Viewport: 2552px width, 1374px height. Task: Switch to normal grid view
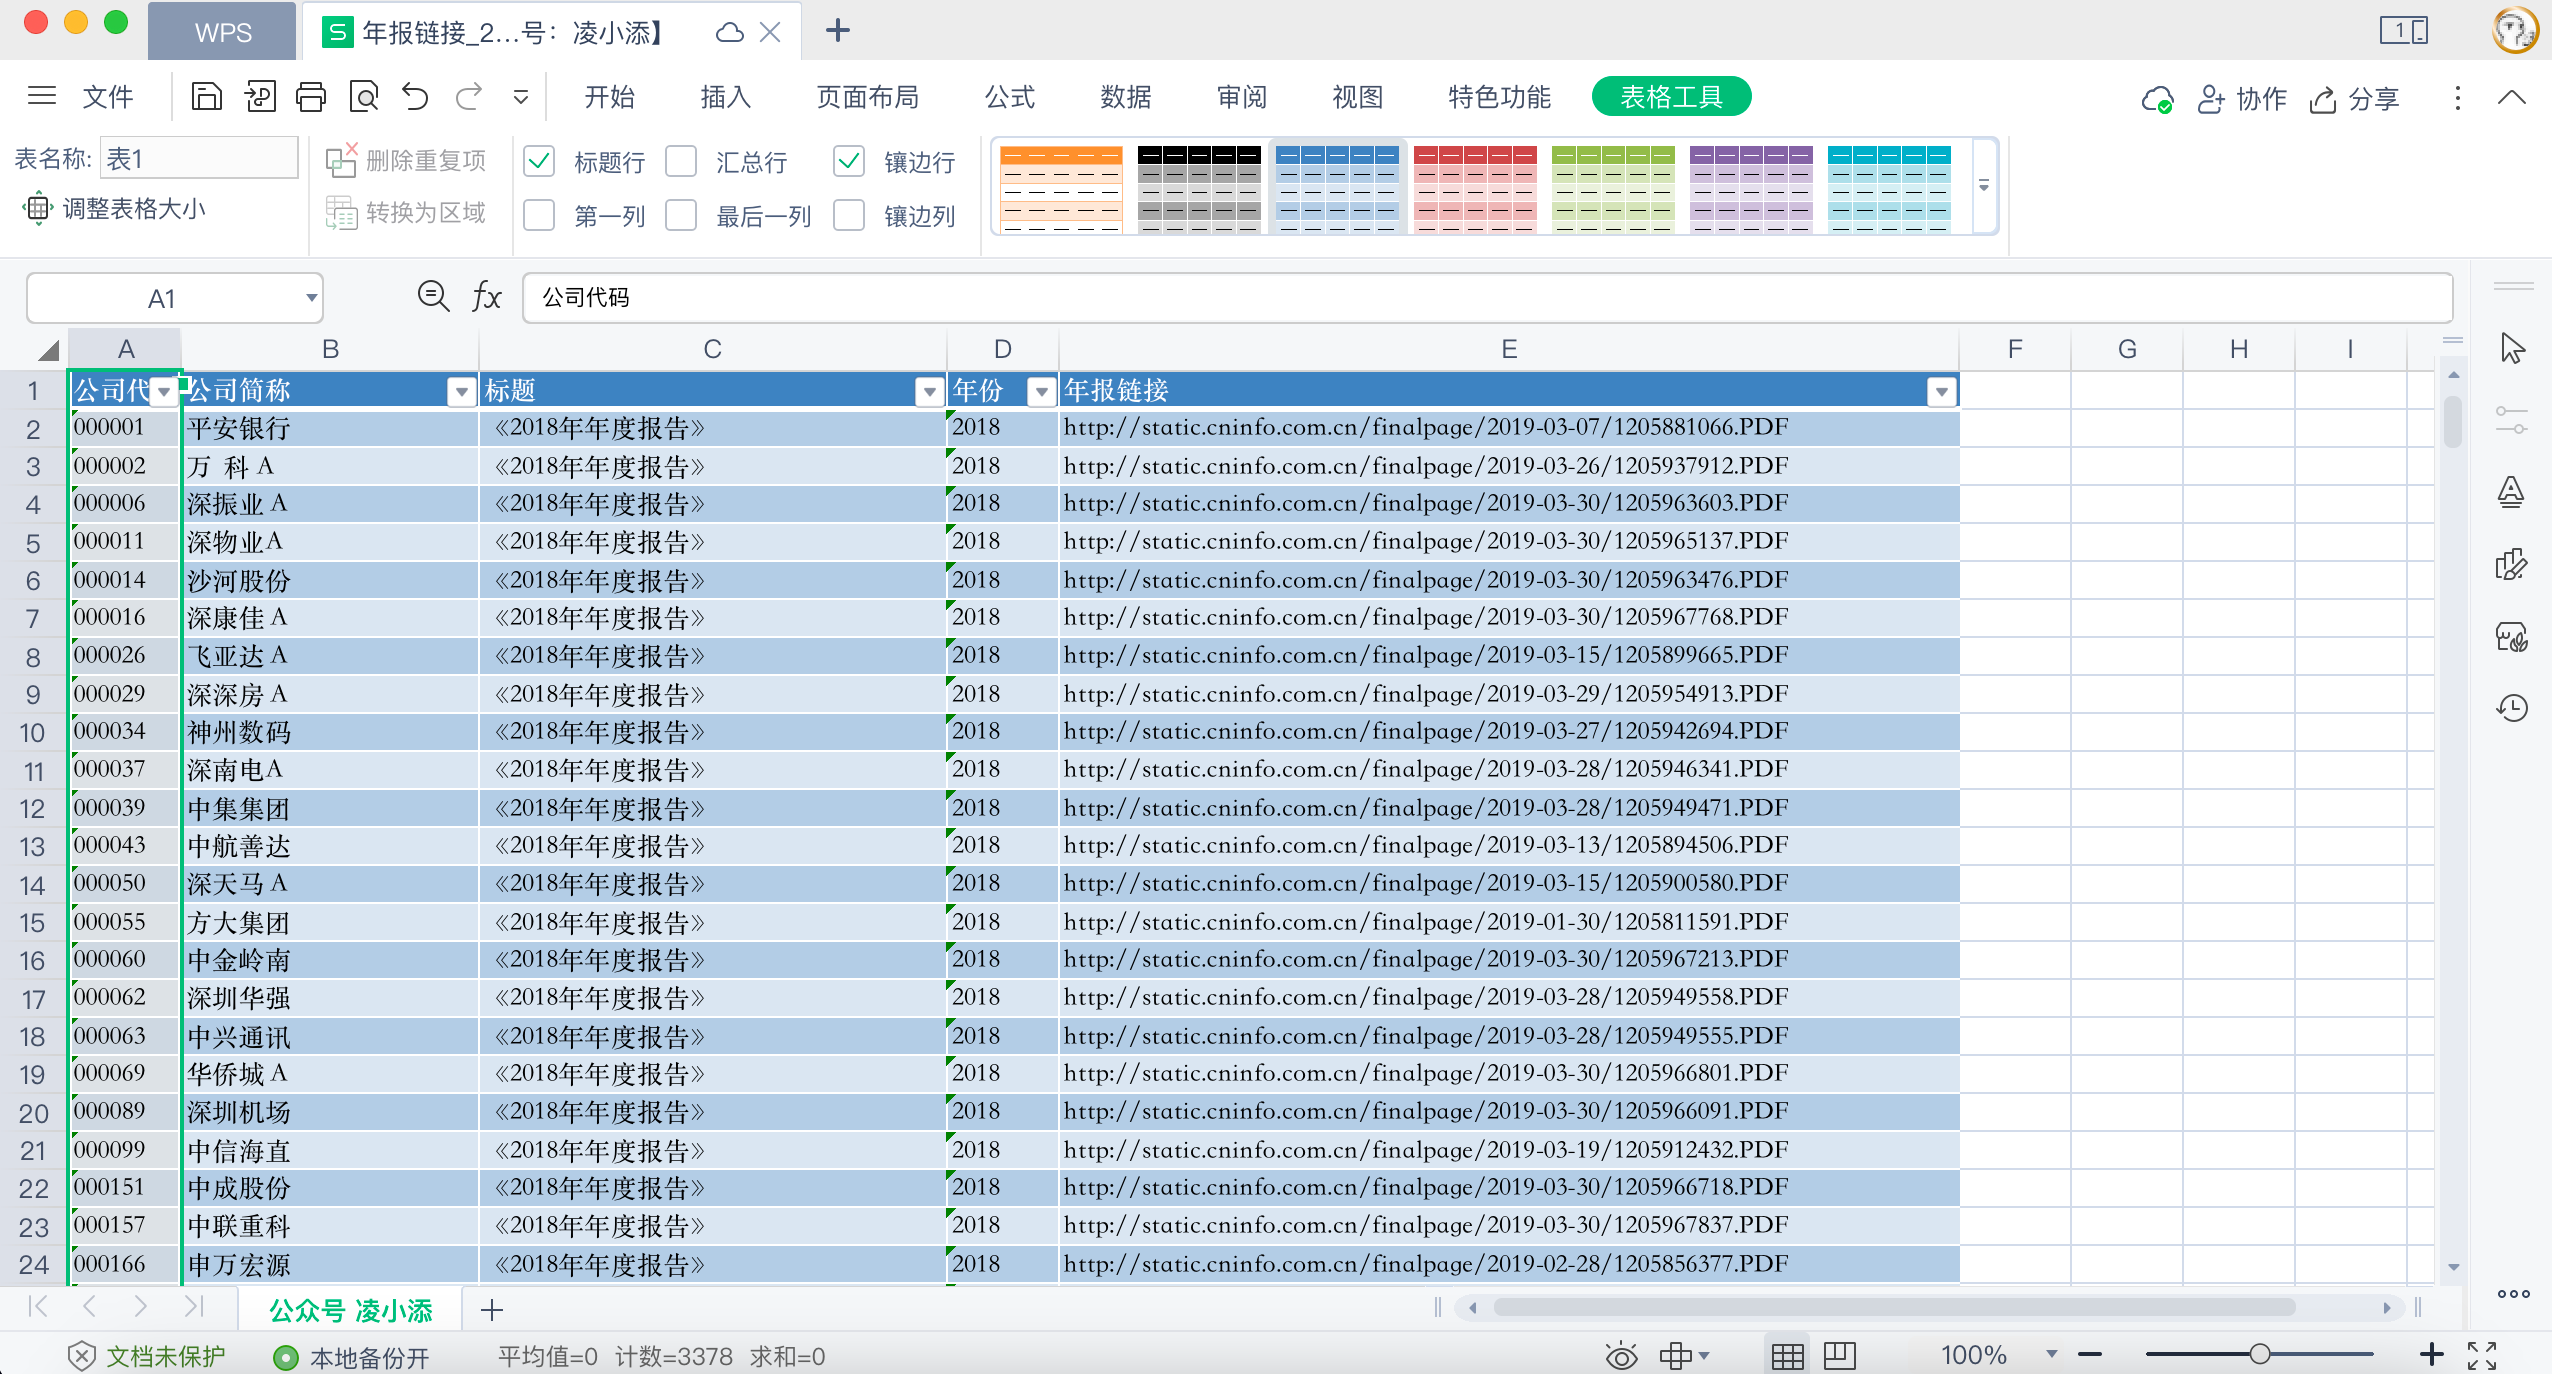1787,1356
